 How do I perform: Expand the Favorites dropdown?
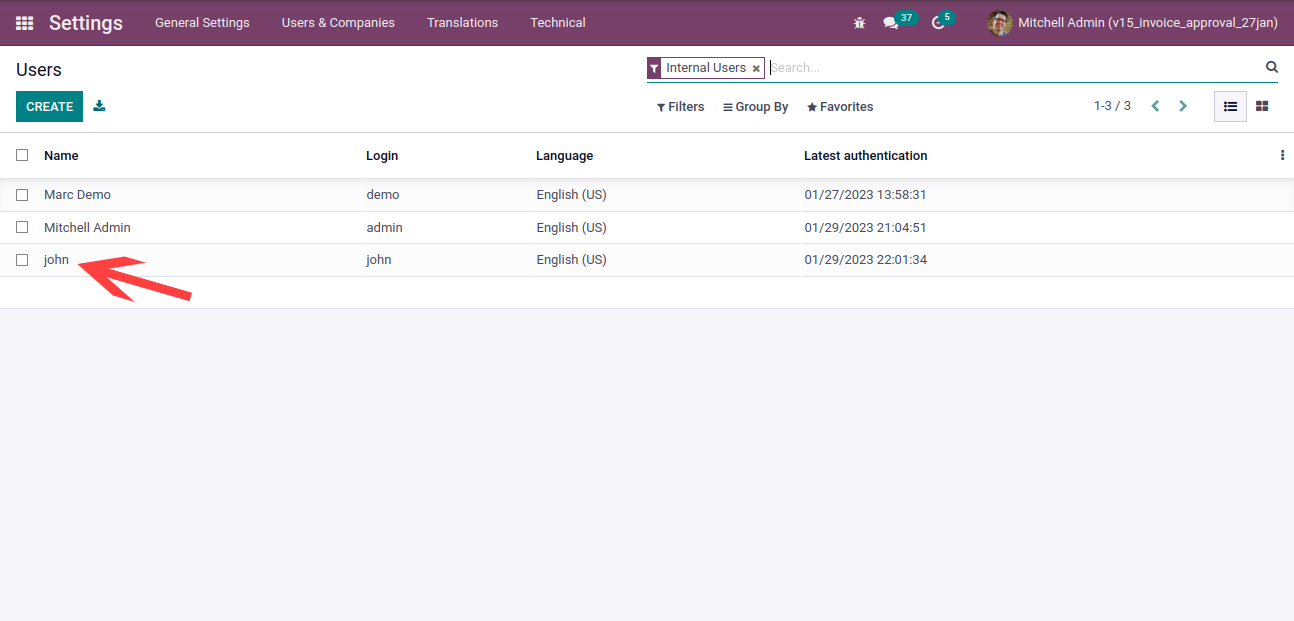click(x=840, y=107)
